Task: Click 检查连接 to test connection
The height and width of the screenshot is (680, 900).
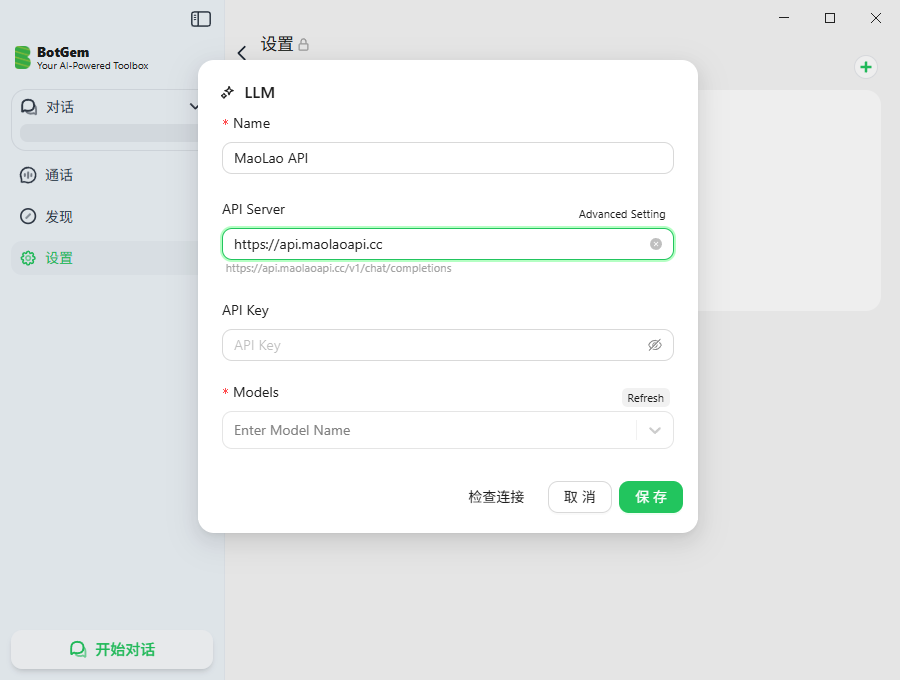Action: (x=496, y=497)
